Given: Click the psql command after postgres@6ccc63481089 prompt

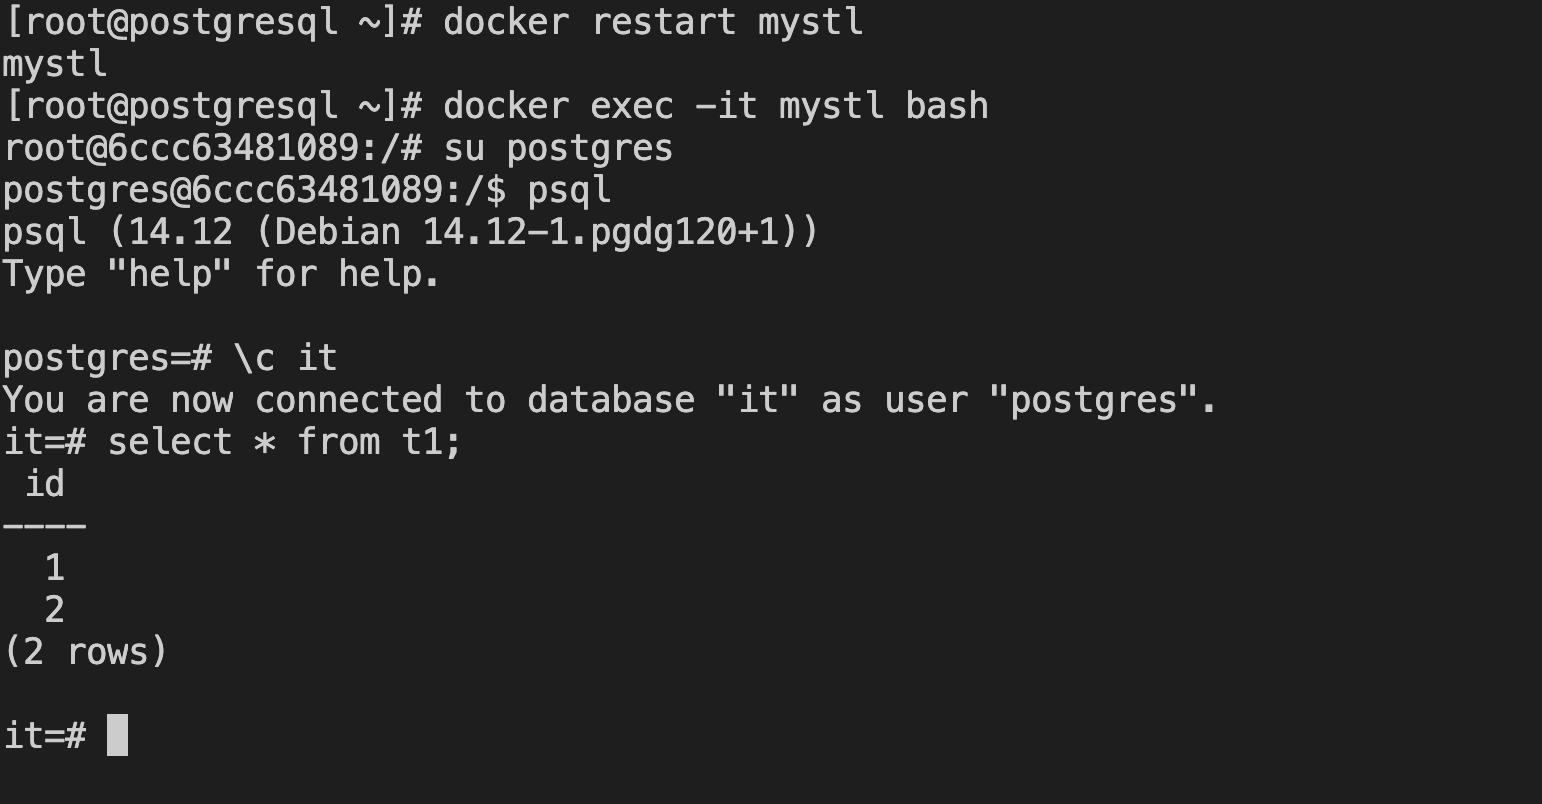Looking at the screenshot, I should click(569, 191).
